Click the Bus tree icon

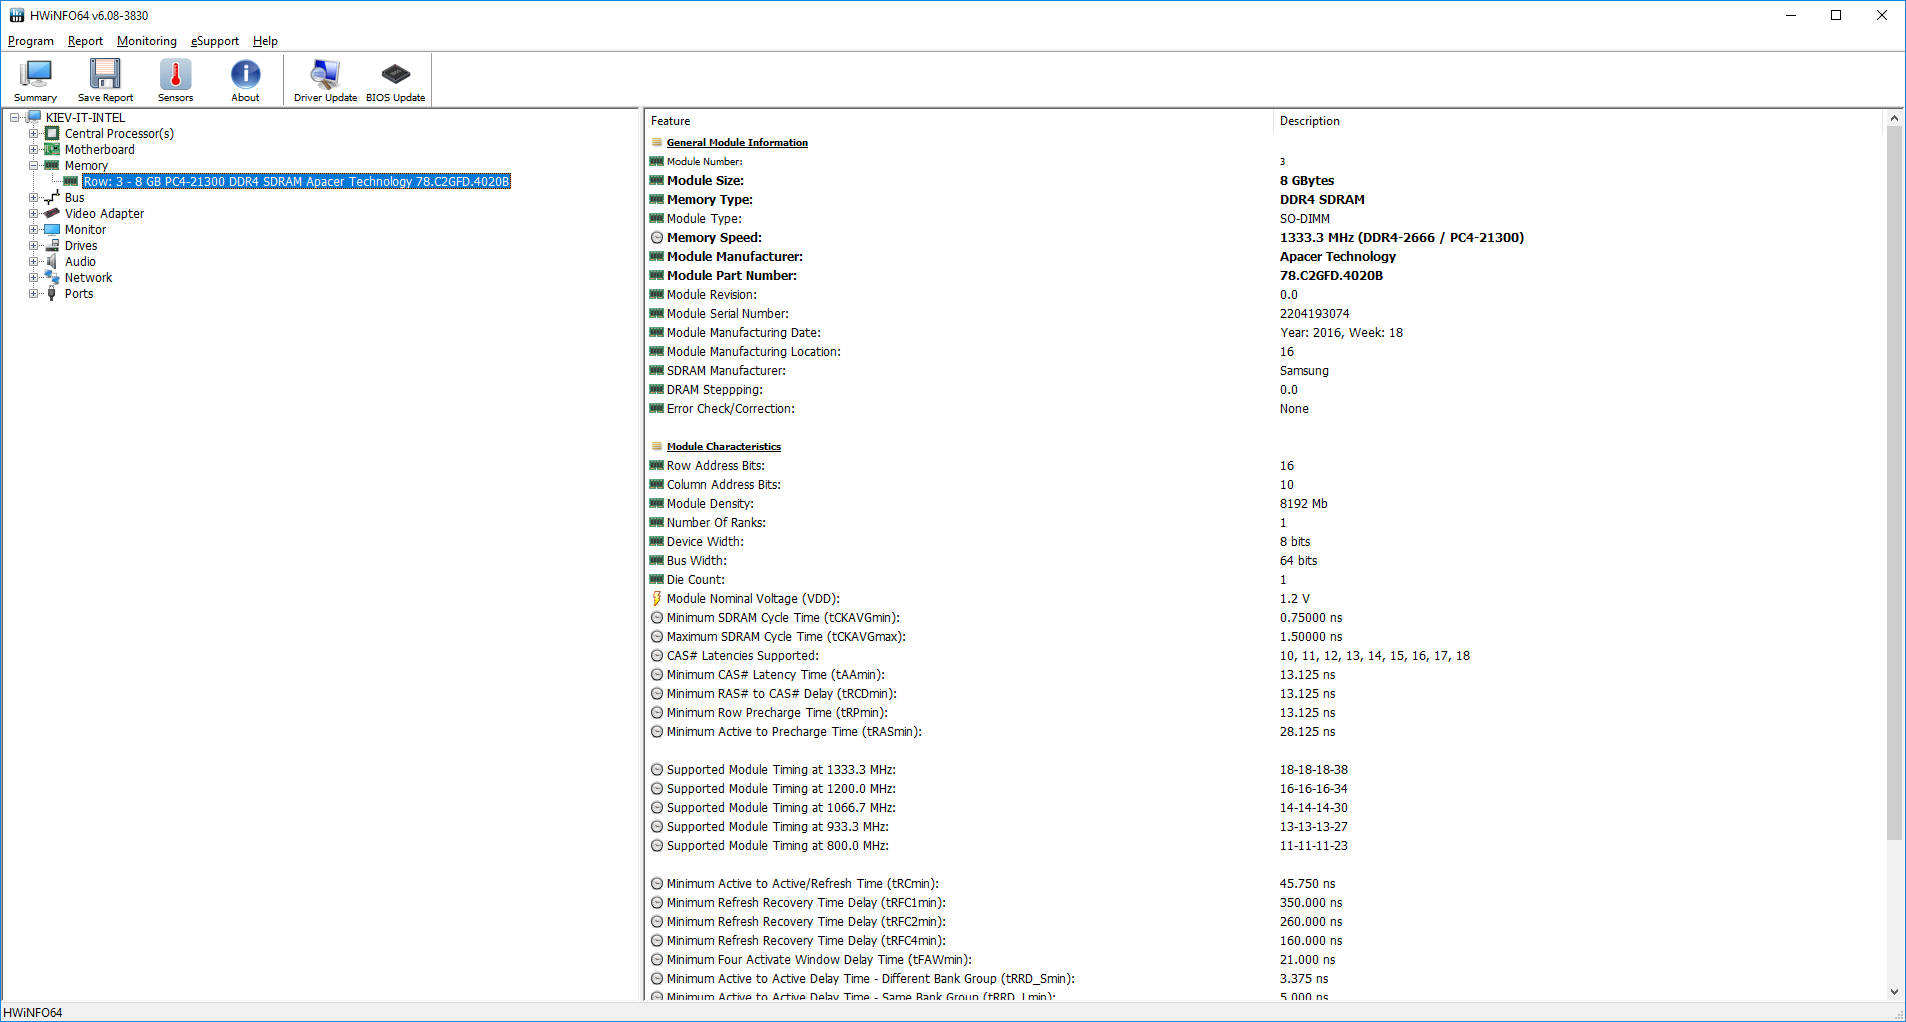[52, 197]
